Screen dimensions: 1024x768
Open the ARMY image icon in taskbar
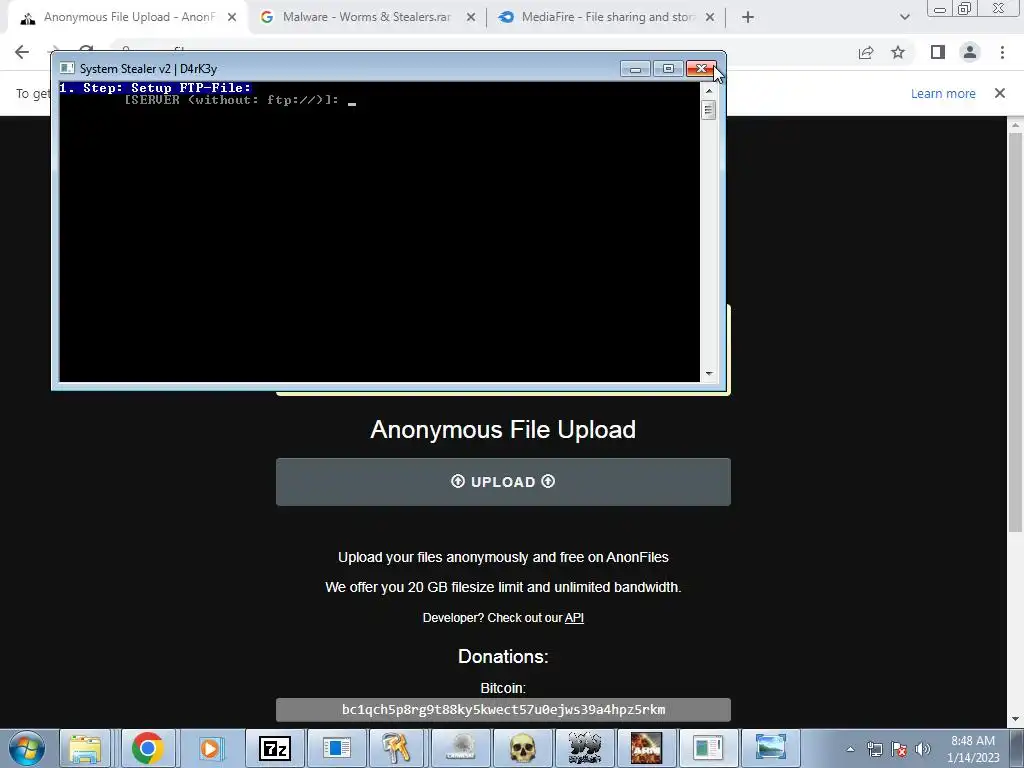[x=647, y=748]
